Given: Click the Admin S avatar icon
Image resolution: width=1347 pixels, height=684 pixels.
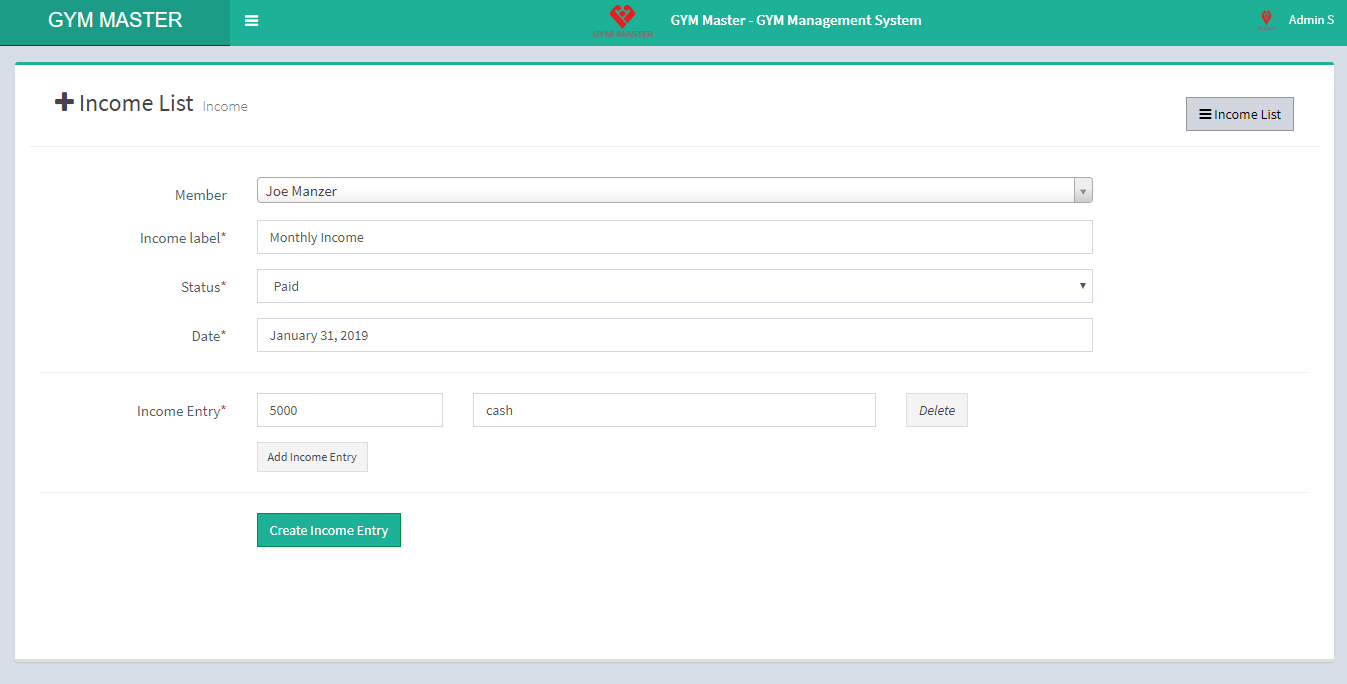Looking at the screenshot, I should 1266,20.
